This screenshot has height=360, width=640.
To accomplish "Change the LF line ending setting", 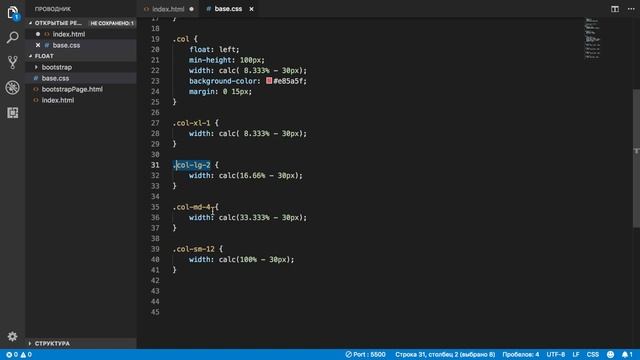I will point(576,355).
